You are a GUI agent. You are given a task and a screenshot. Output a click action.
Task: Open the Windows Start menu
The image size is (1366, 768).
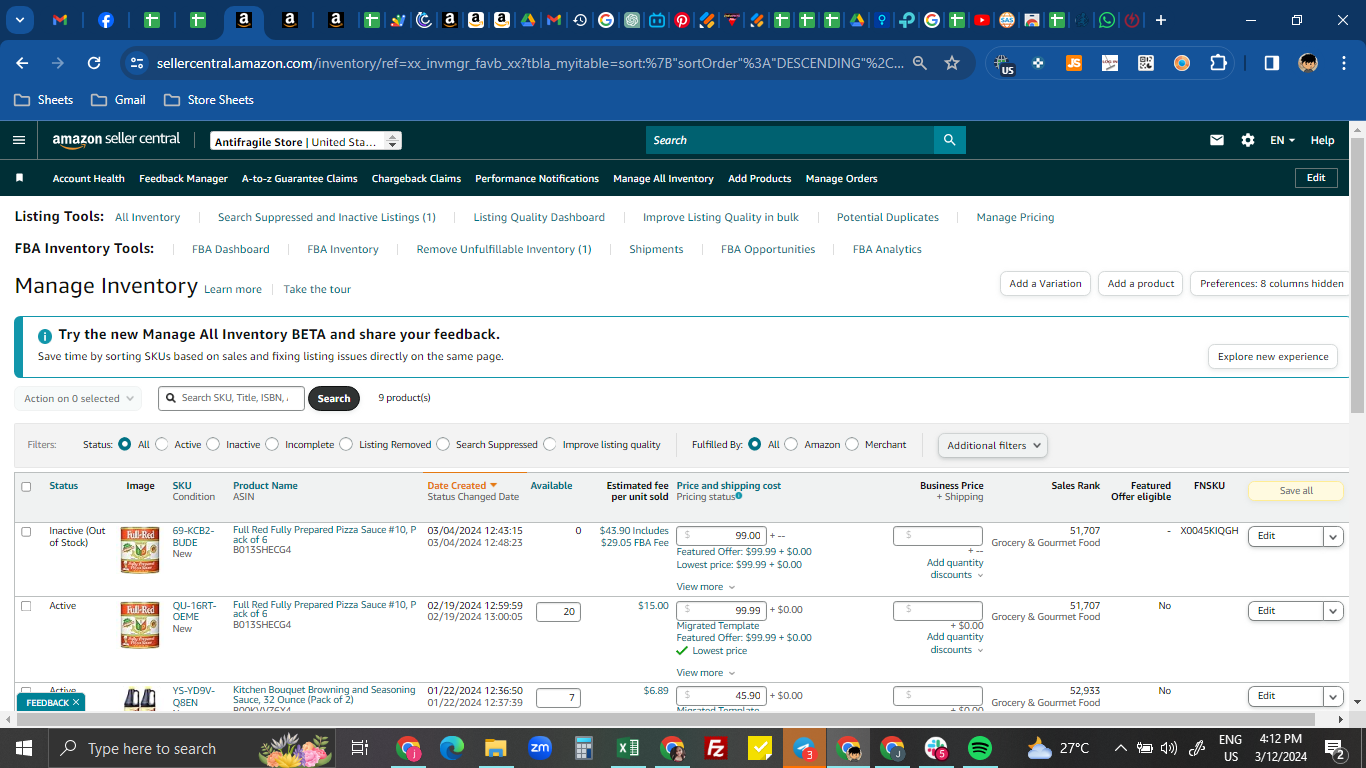coord(23,748)
